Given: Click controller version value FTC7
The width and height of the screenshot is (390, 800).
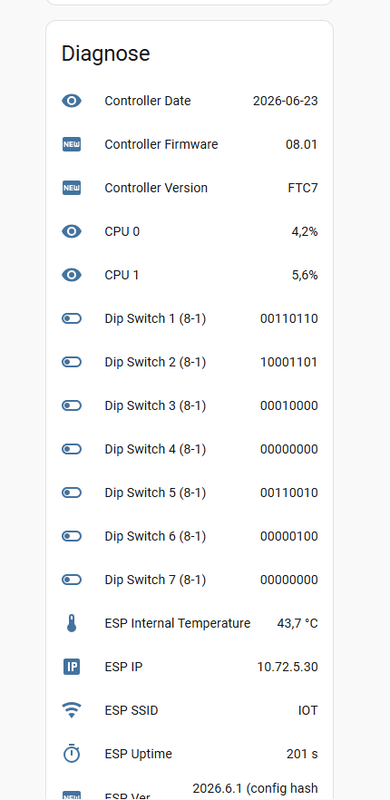Looking at the screenshot, I should (x=303, y=188).
